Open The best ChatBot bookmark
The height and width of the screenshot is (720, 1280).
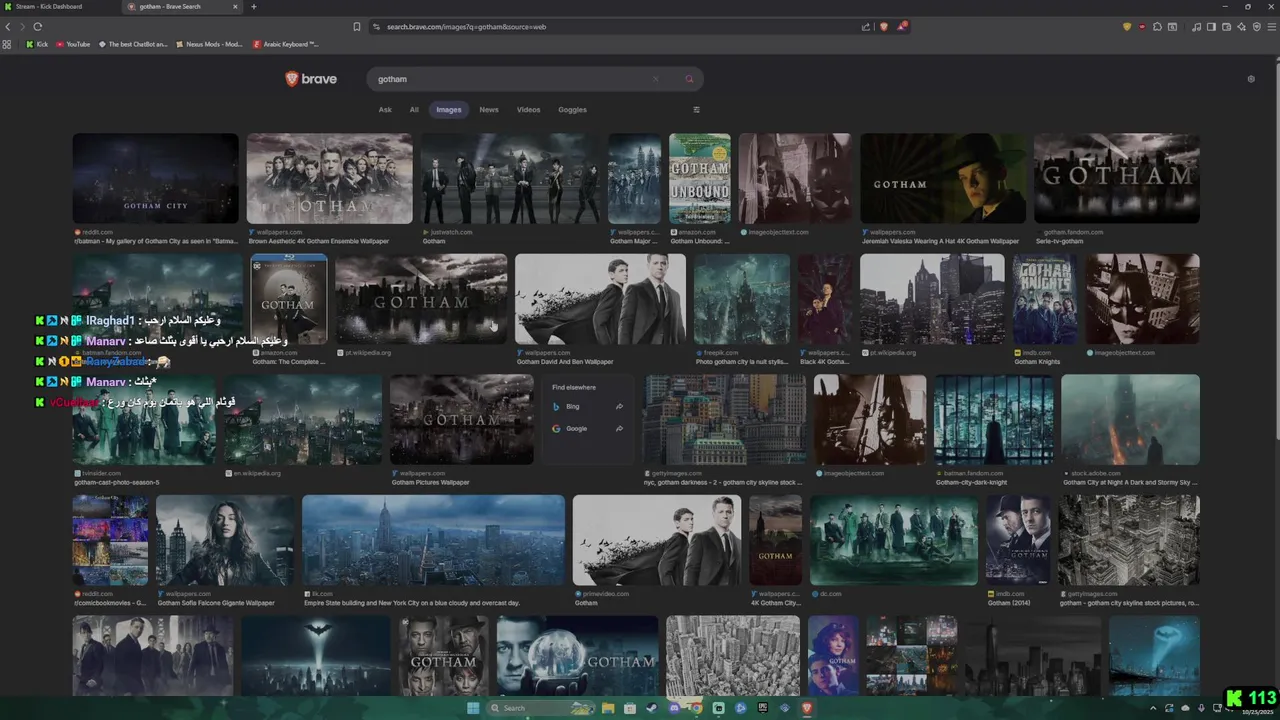(132, 44)
